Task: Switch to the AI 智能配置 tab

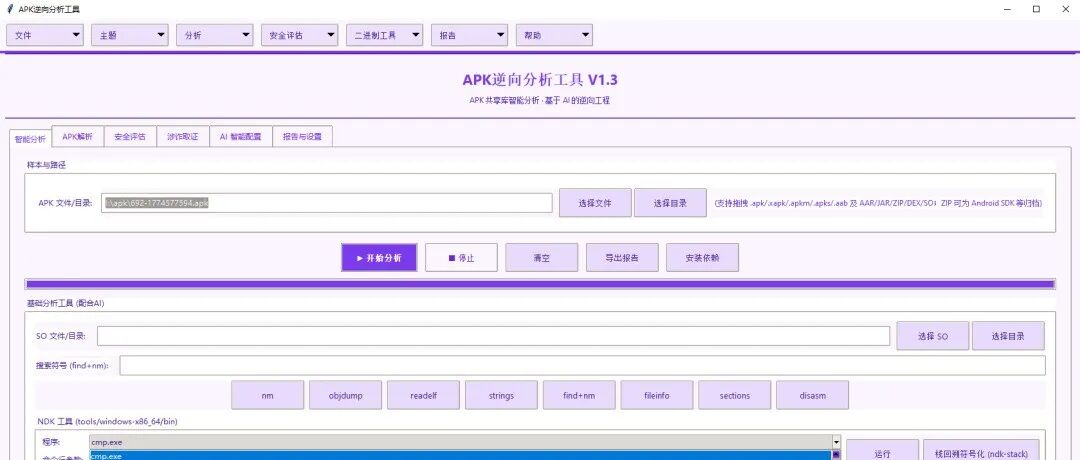Action: pyautogui.click(x=241, y=136)
